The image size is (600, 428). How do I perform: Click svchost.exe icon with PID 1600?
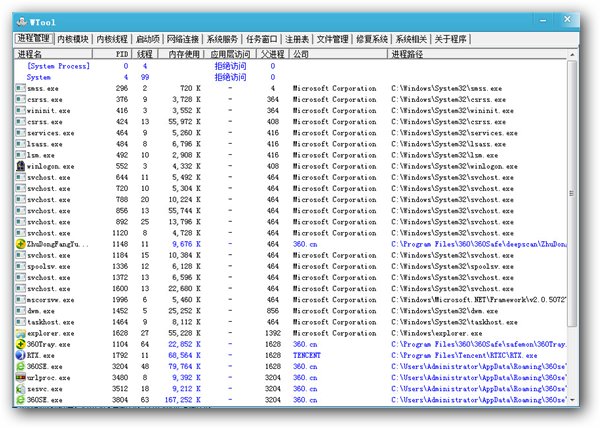pyautogui.click(x=20, y=288)
